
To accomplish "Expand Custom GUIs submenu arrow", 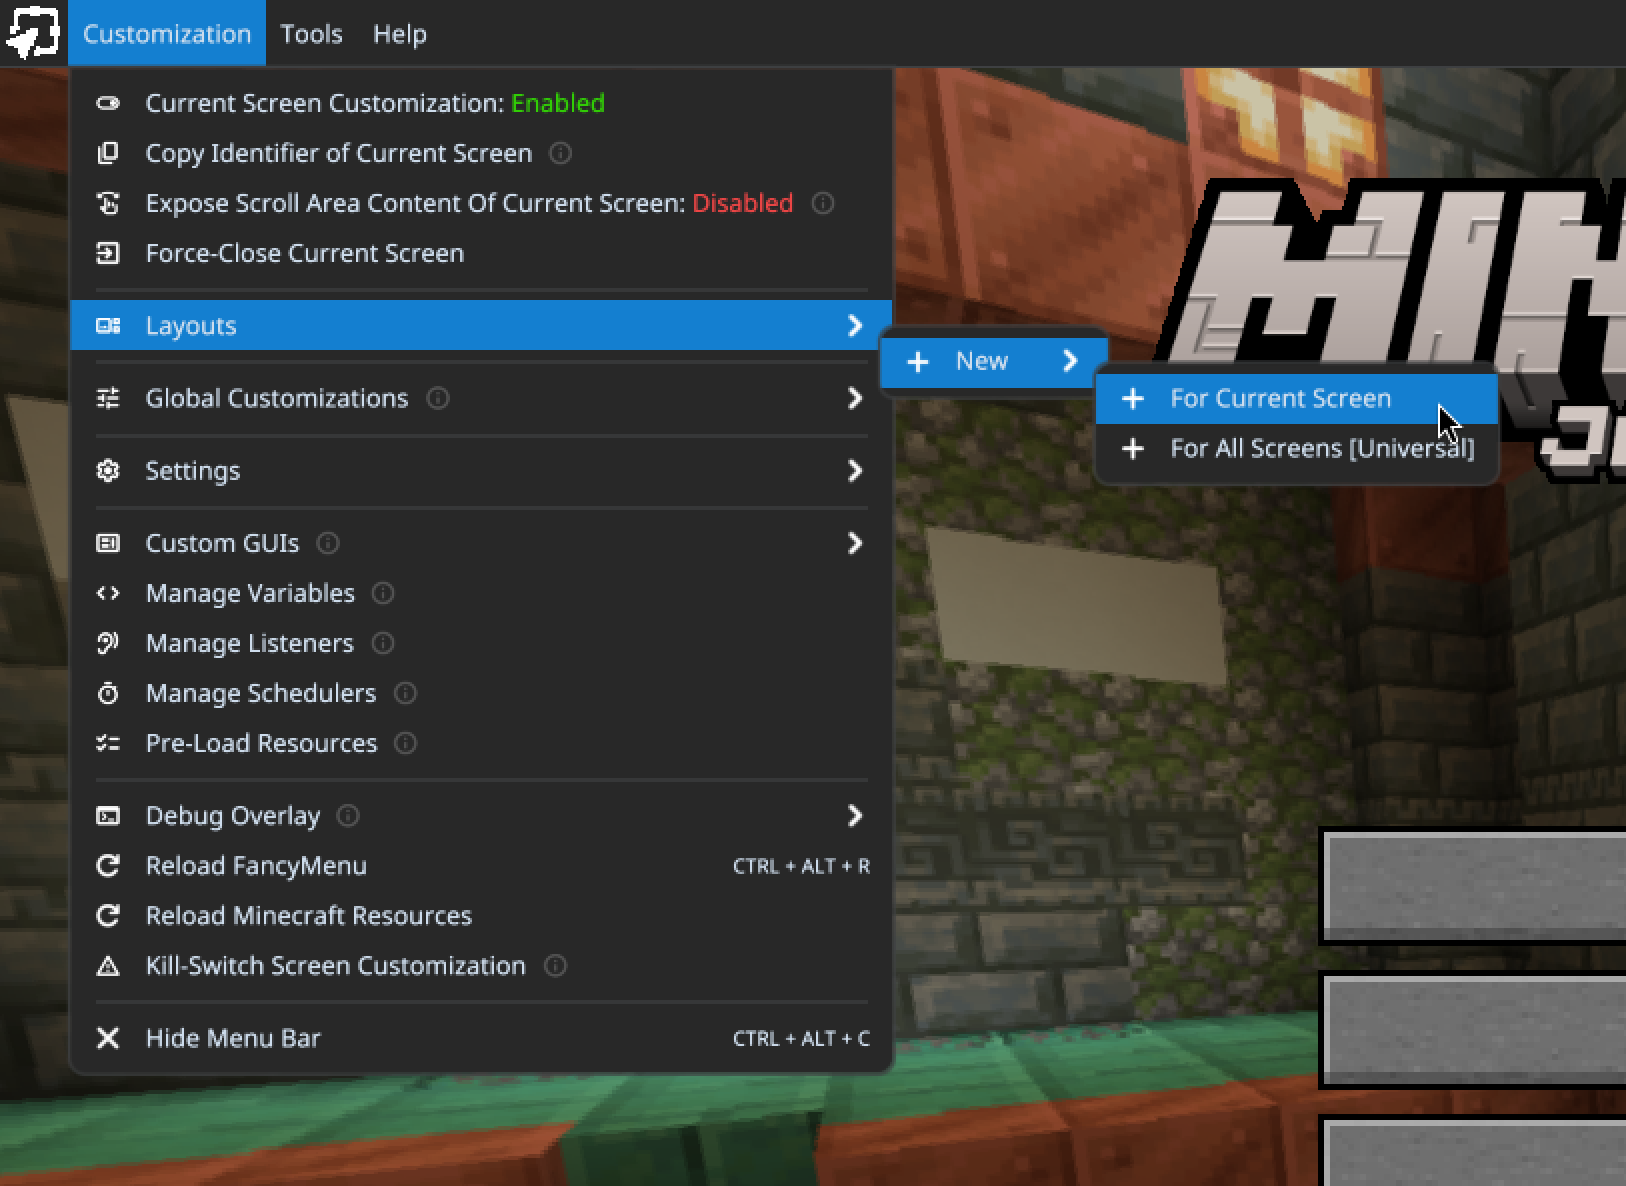I will coord(855,543).
